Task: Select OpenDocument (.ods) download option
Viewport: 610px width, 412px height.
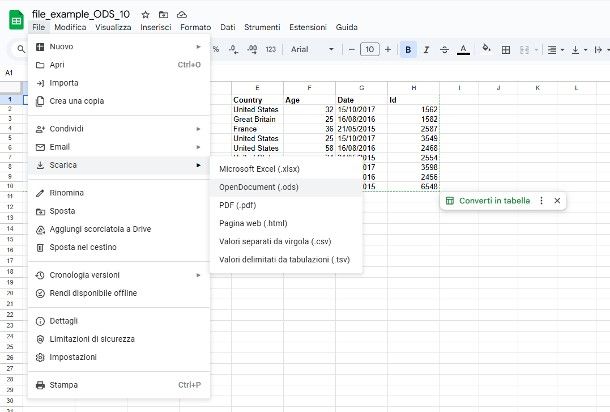Action: point(259,187)
